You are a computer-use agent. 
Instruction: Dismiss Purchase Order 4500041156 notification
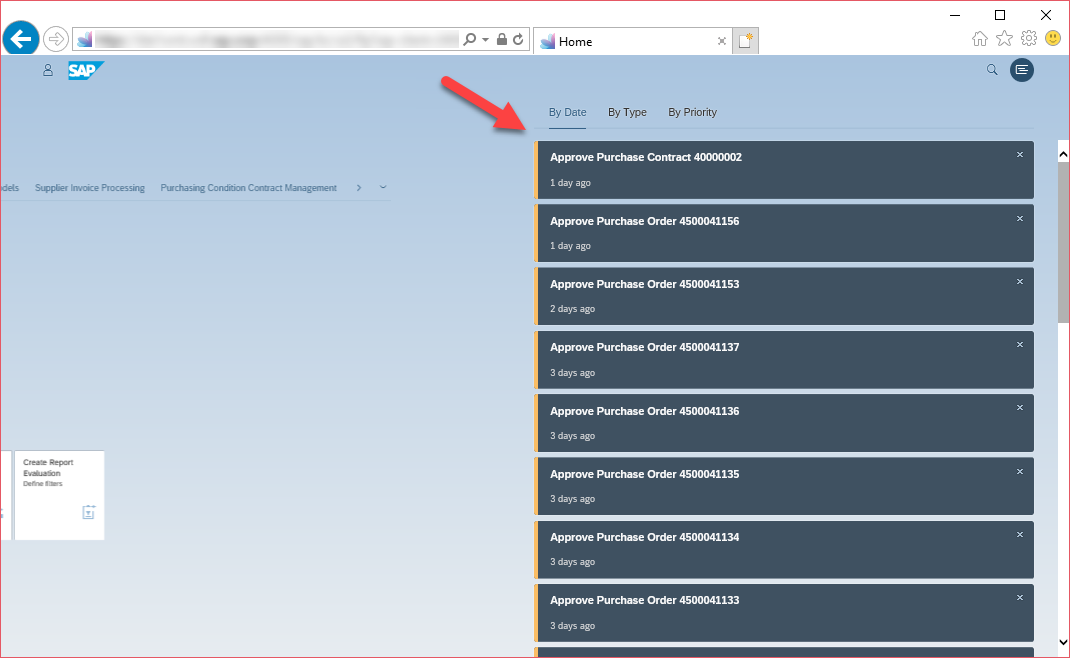[x=1020, y=218]
